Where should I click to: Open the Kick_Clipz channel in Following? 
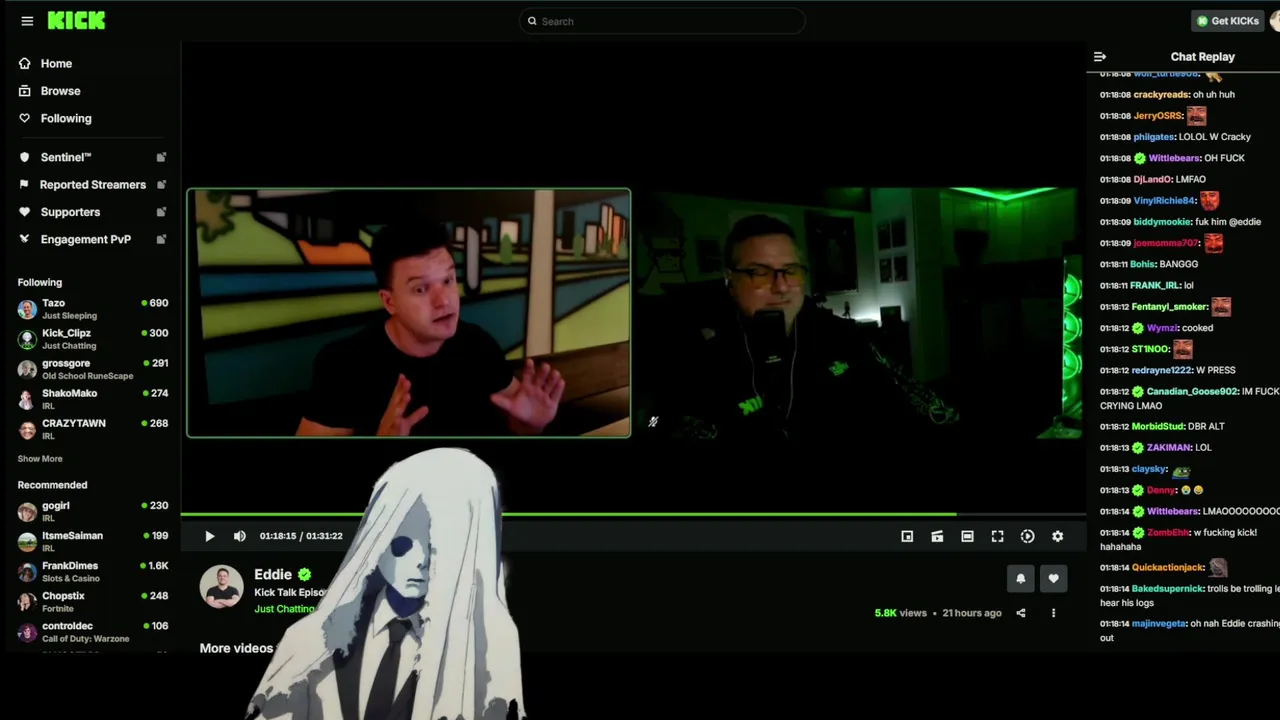click(x=92, y=339)
